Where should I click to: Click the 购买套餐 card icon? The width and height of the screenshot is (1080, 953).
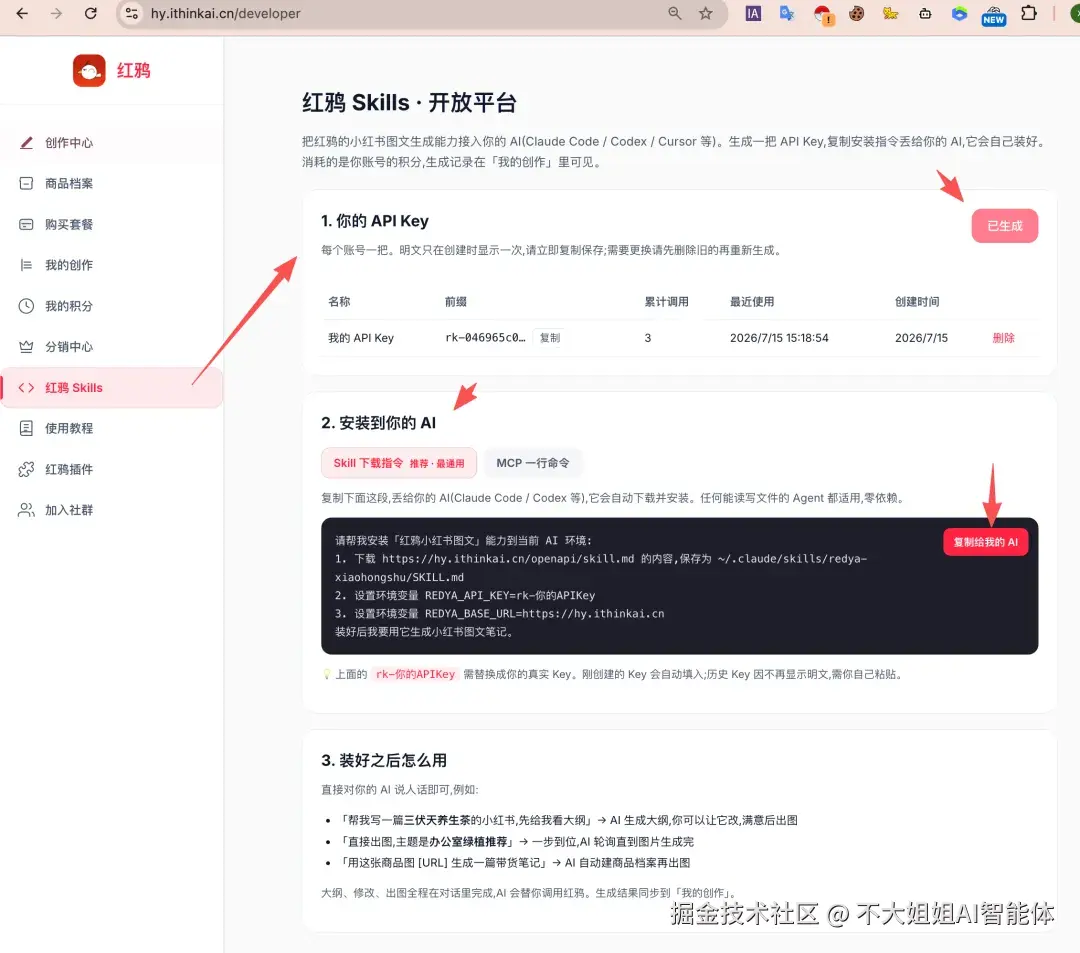(x=26, y=224)
